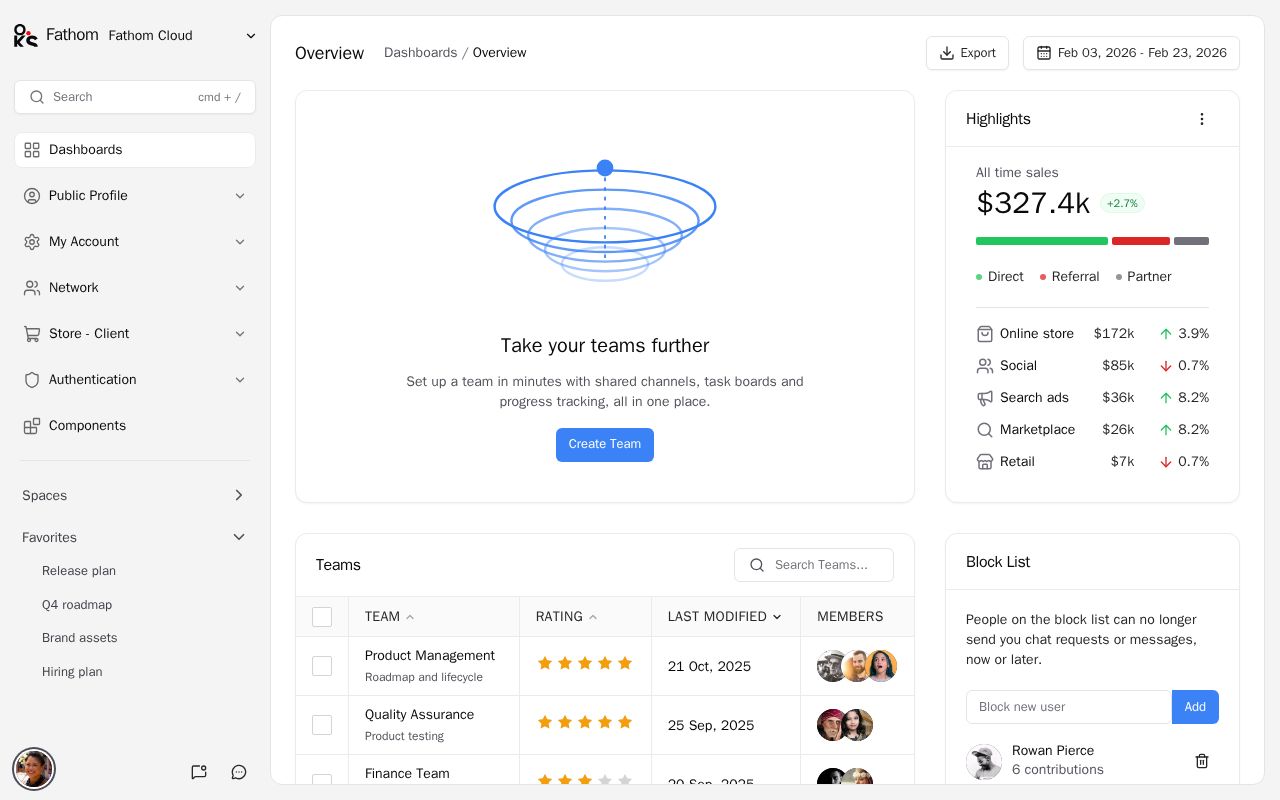The width and height of the screenshot is (1280, 800).
Task: Focus the Block new user field
Action: click(x=1069, y=707)
